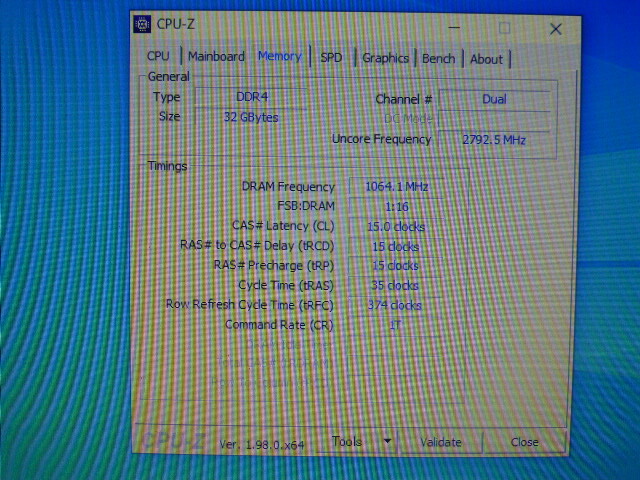The image size is (640, 480).
Task: Minimize the CPU-Z window
Action: (454, 28)
